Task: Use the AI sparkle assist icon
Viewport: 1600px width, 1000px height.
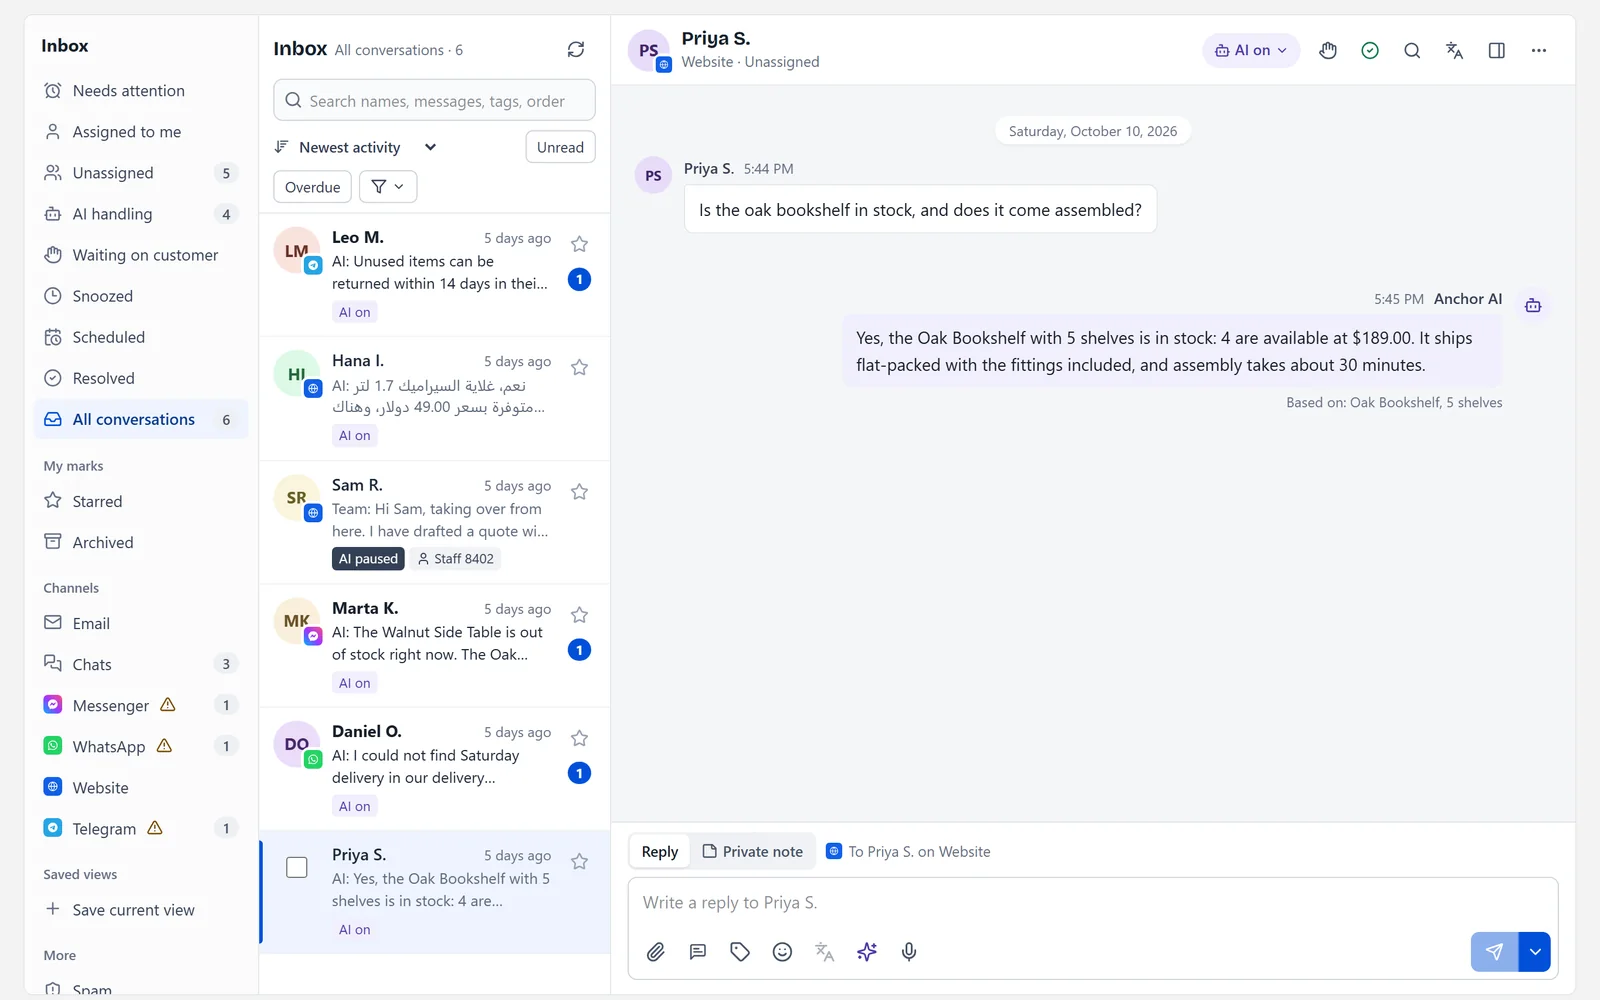Action: tap(867, 952)
